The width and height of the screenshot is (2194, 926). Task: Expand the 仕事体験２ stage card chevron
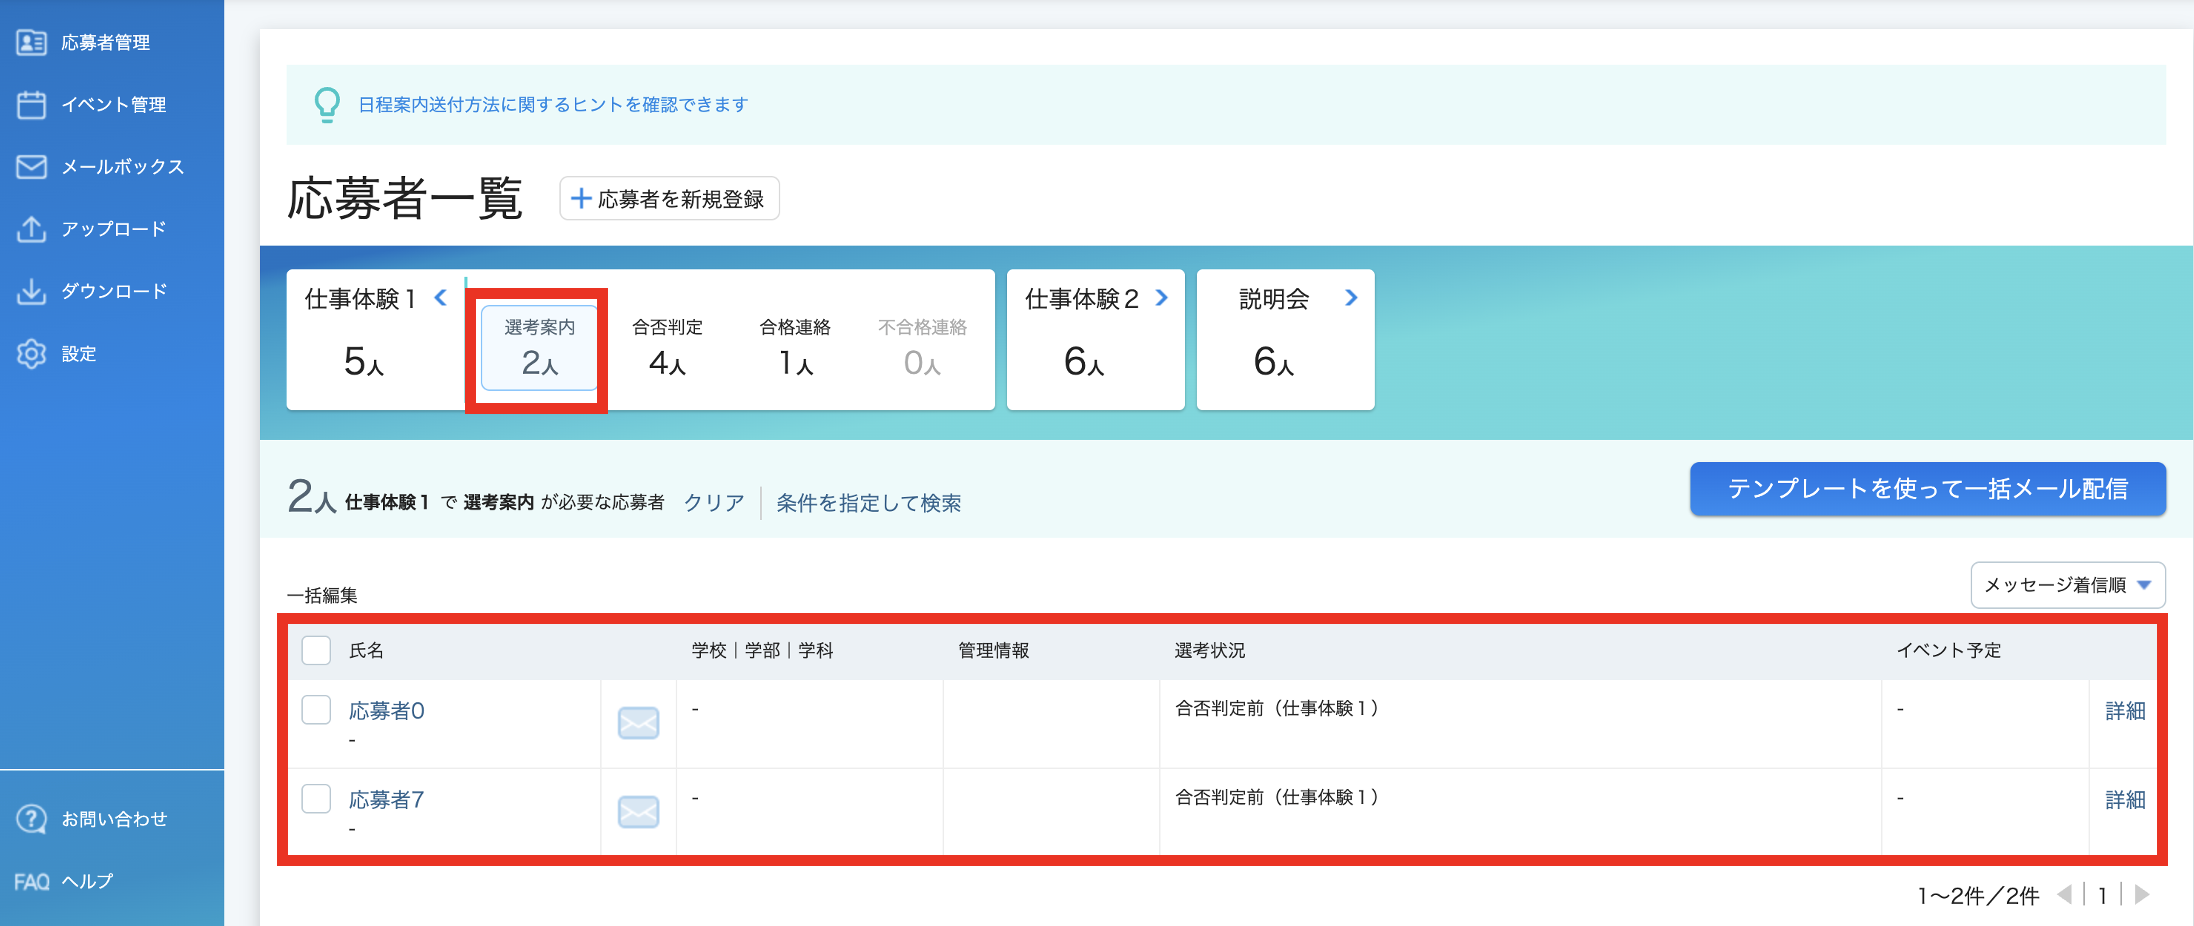(1161, 297)
